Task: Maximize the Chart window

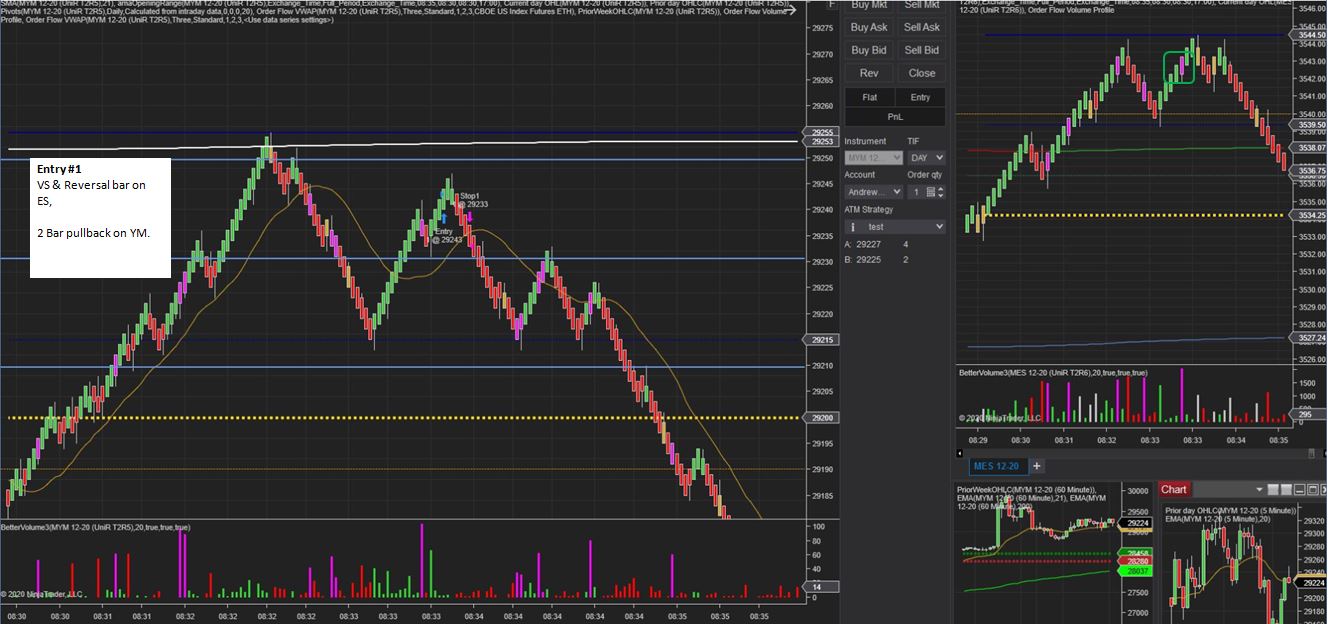Action: pos(1313,489)
